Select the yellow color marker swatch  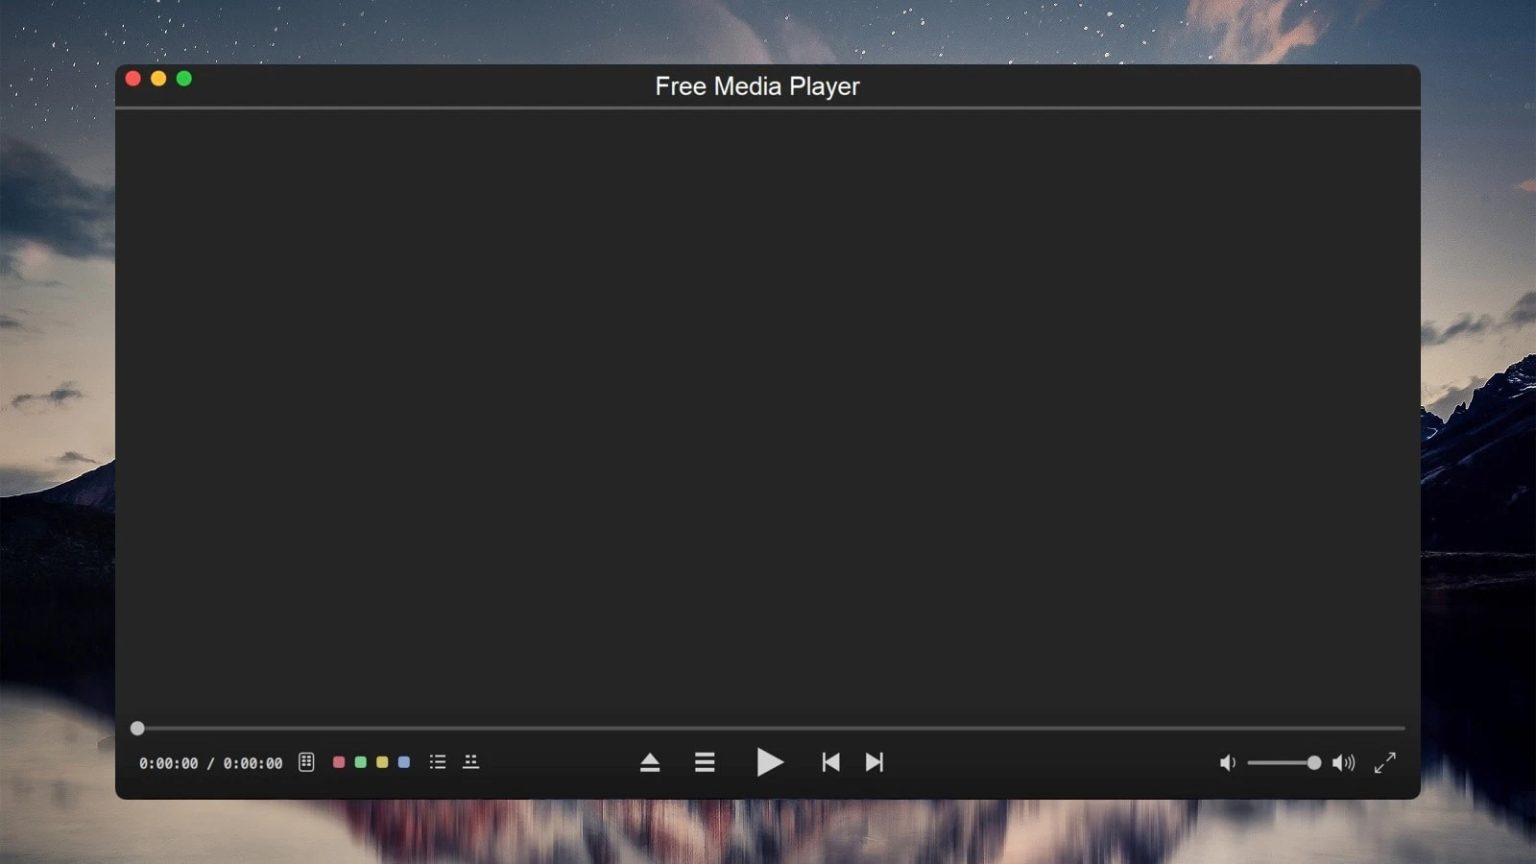(381, 762)
